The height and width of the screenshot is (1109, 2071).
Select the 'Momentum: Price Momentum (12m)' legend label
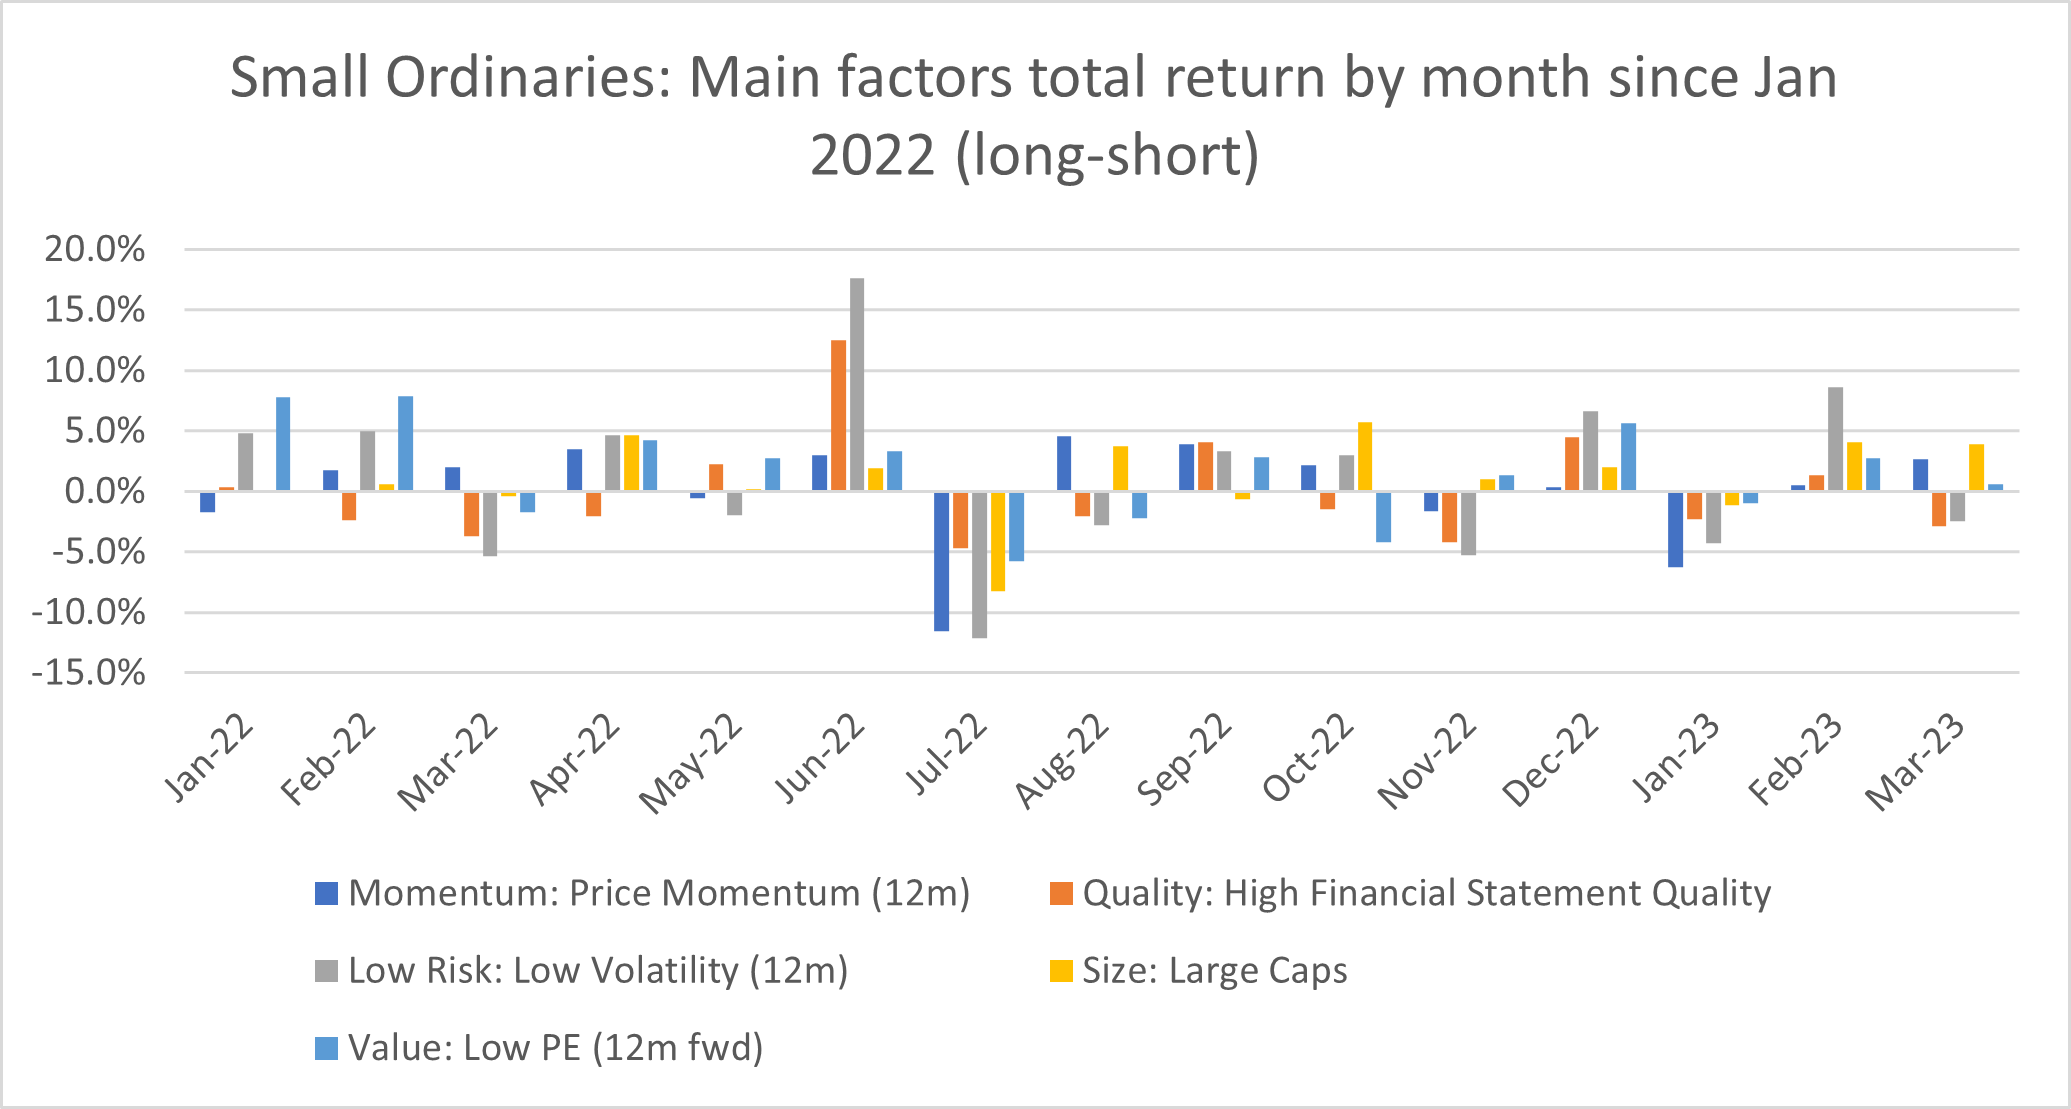click(659, 893)
